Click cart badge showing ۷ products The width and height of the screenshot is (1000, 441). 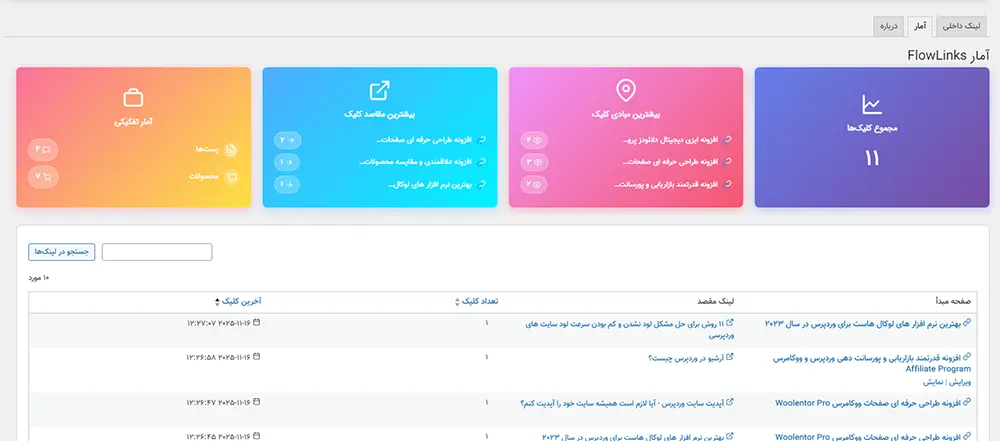point(43,177)
